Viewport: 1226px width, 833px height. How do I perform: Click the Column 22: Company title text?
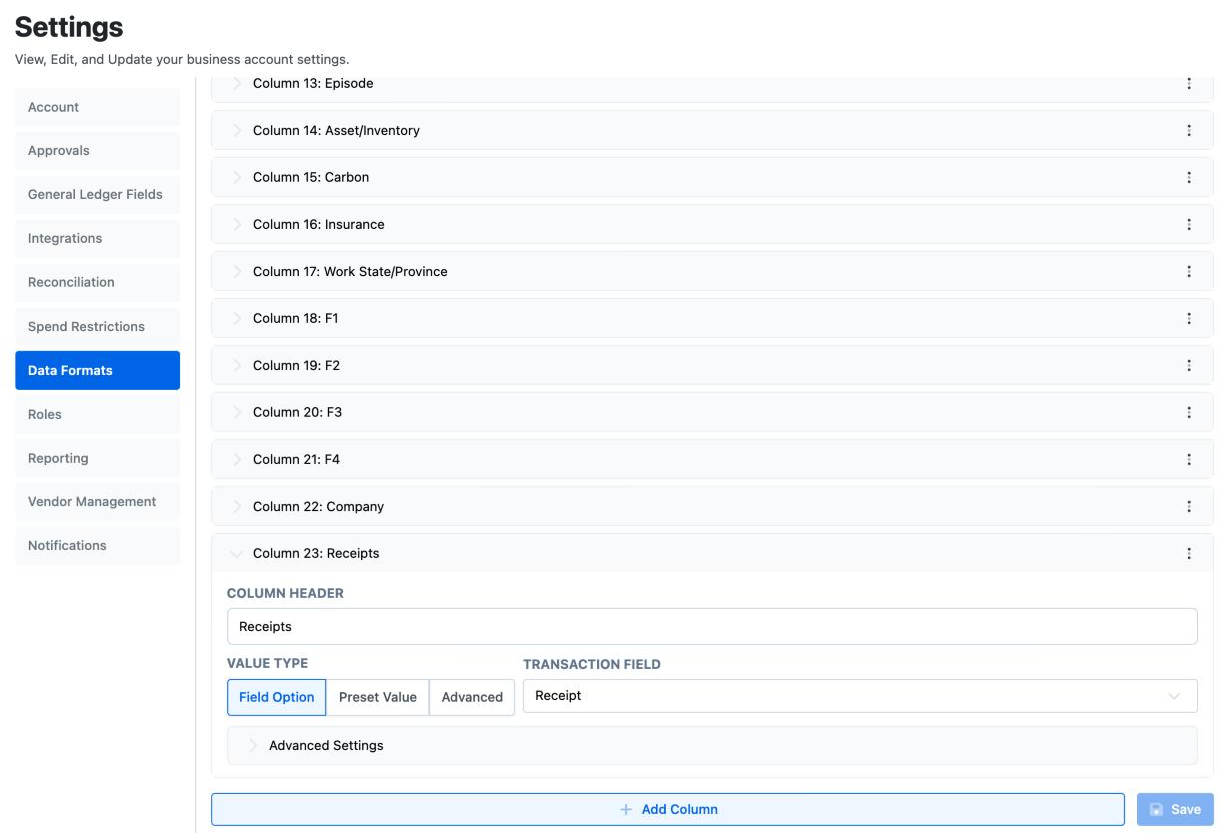point(318,507)
